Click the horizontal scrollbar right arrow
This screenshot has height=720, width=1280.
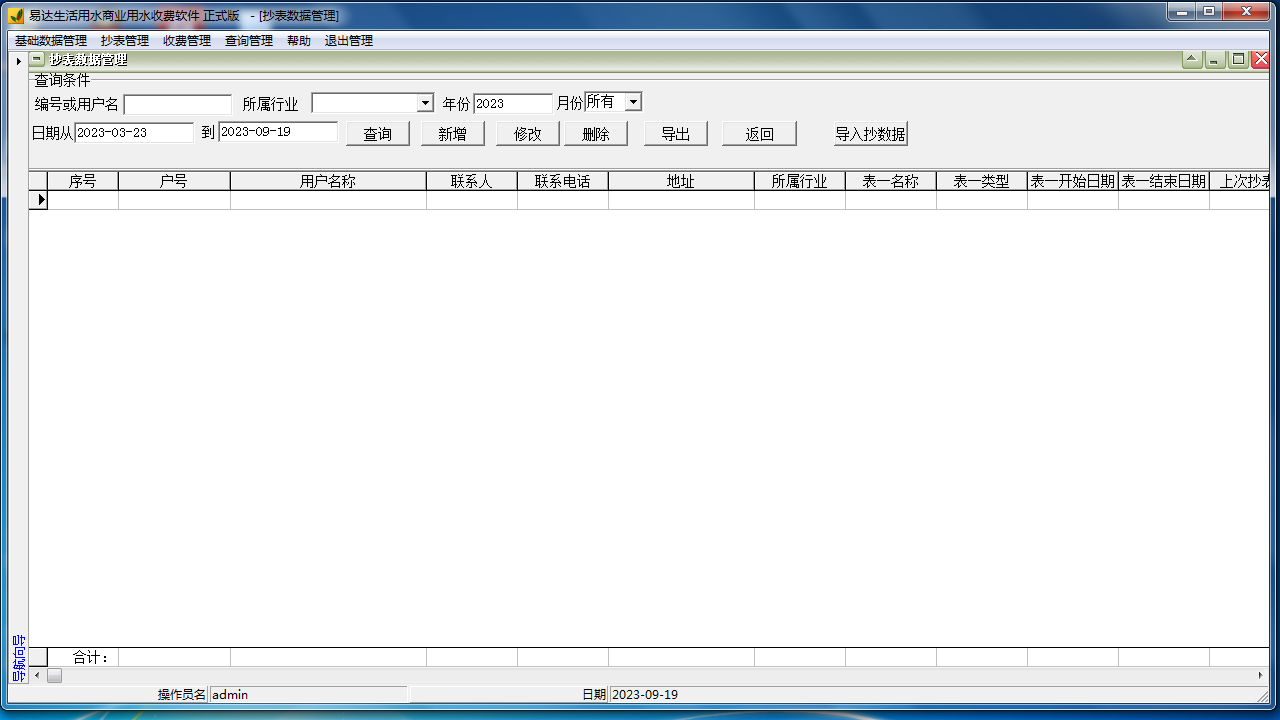pyautogui.click(x=1260, y=676)
